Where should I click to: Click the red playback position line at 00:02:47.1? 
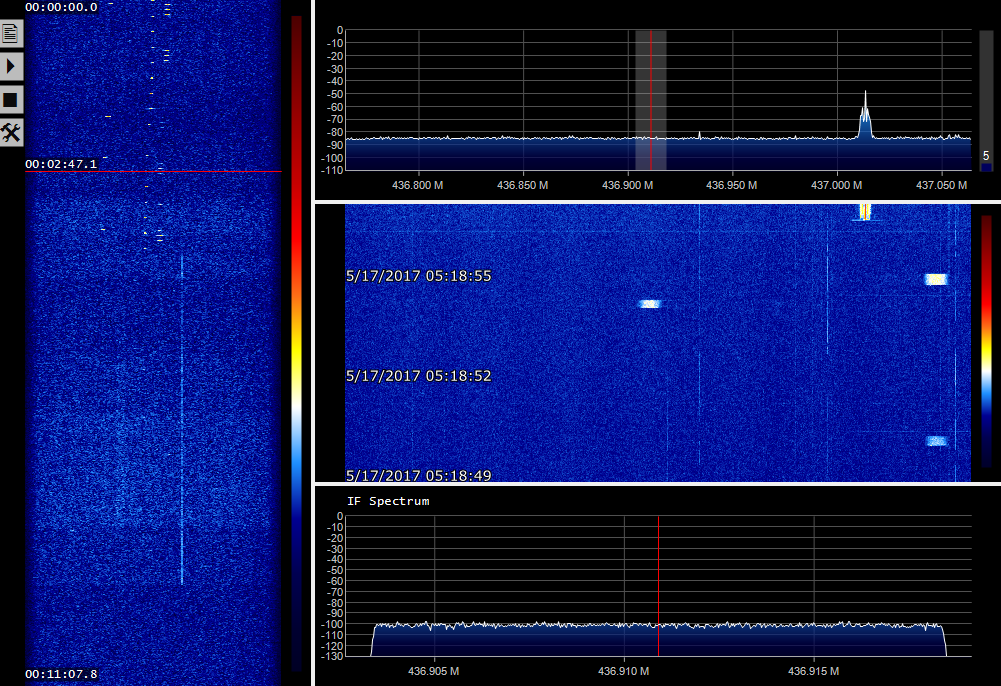[x=153, y=171]
